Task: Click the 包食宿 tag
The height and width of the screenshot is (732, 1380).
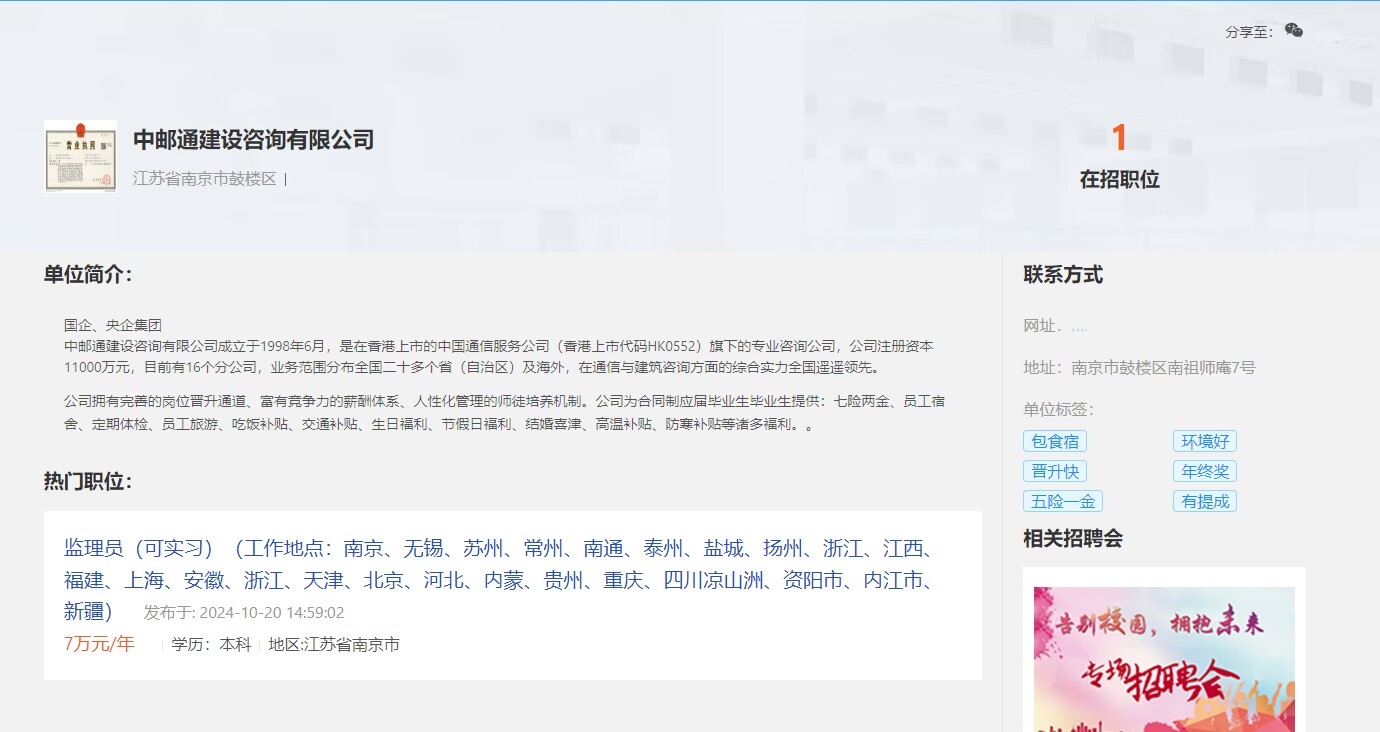Action: point(1054,441)
